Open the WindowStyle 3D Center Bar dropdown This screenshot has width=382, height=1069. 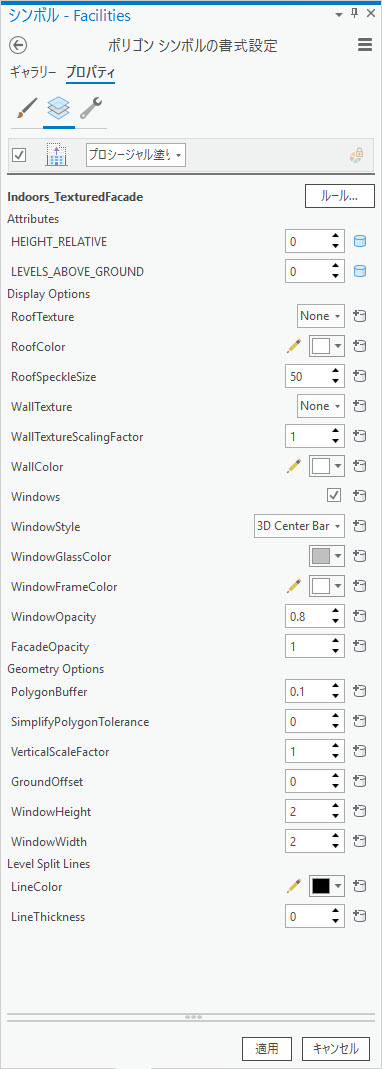coord(299,526)
